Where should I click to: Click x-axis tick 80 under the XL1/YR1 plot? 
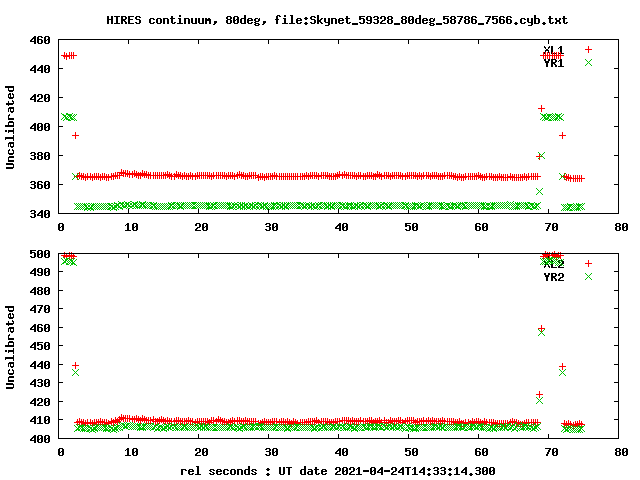click(621, 227)
